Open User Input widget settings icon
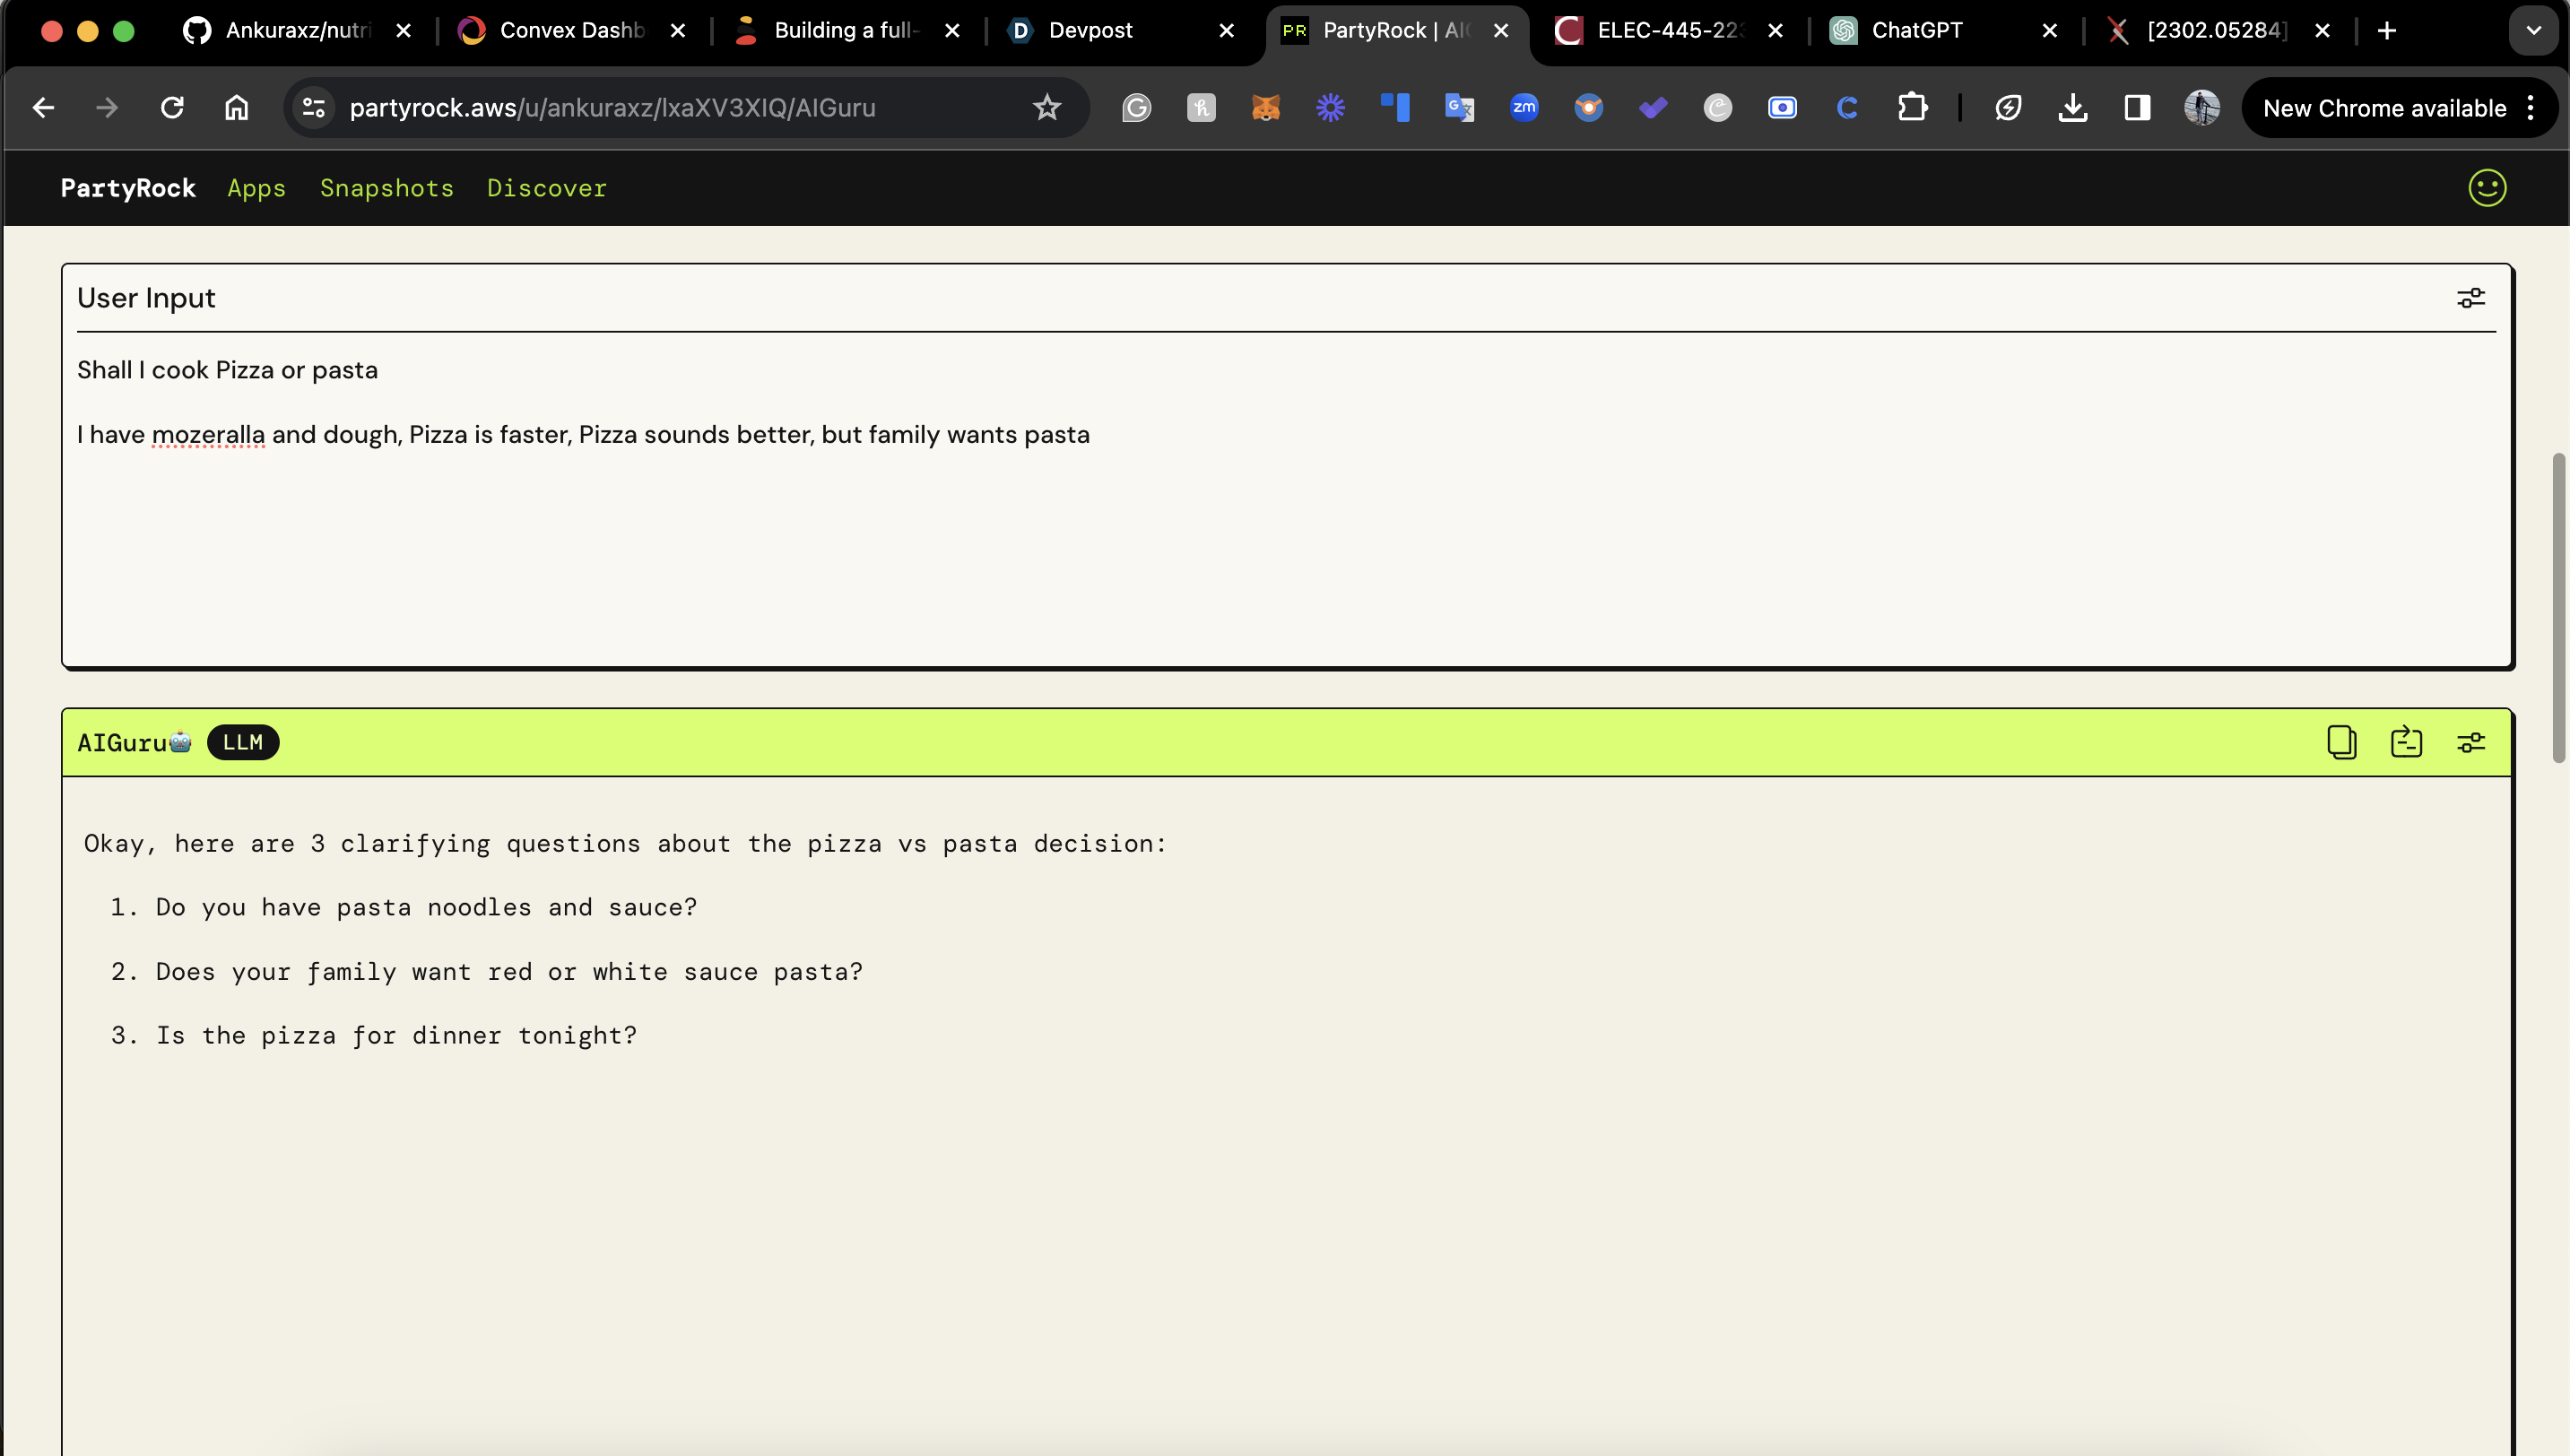Viewport: 2570px width, 1456px height. click(2471, 298)
